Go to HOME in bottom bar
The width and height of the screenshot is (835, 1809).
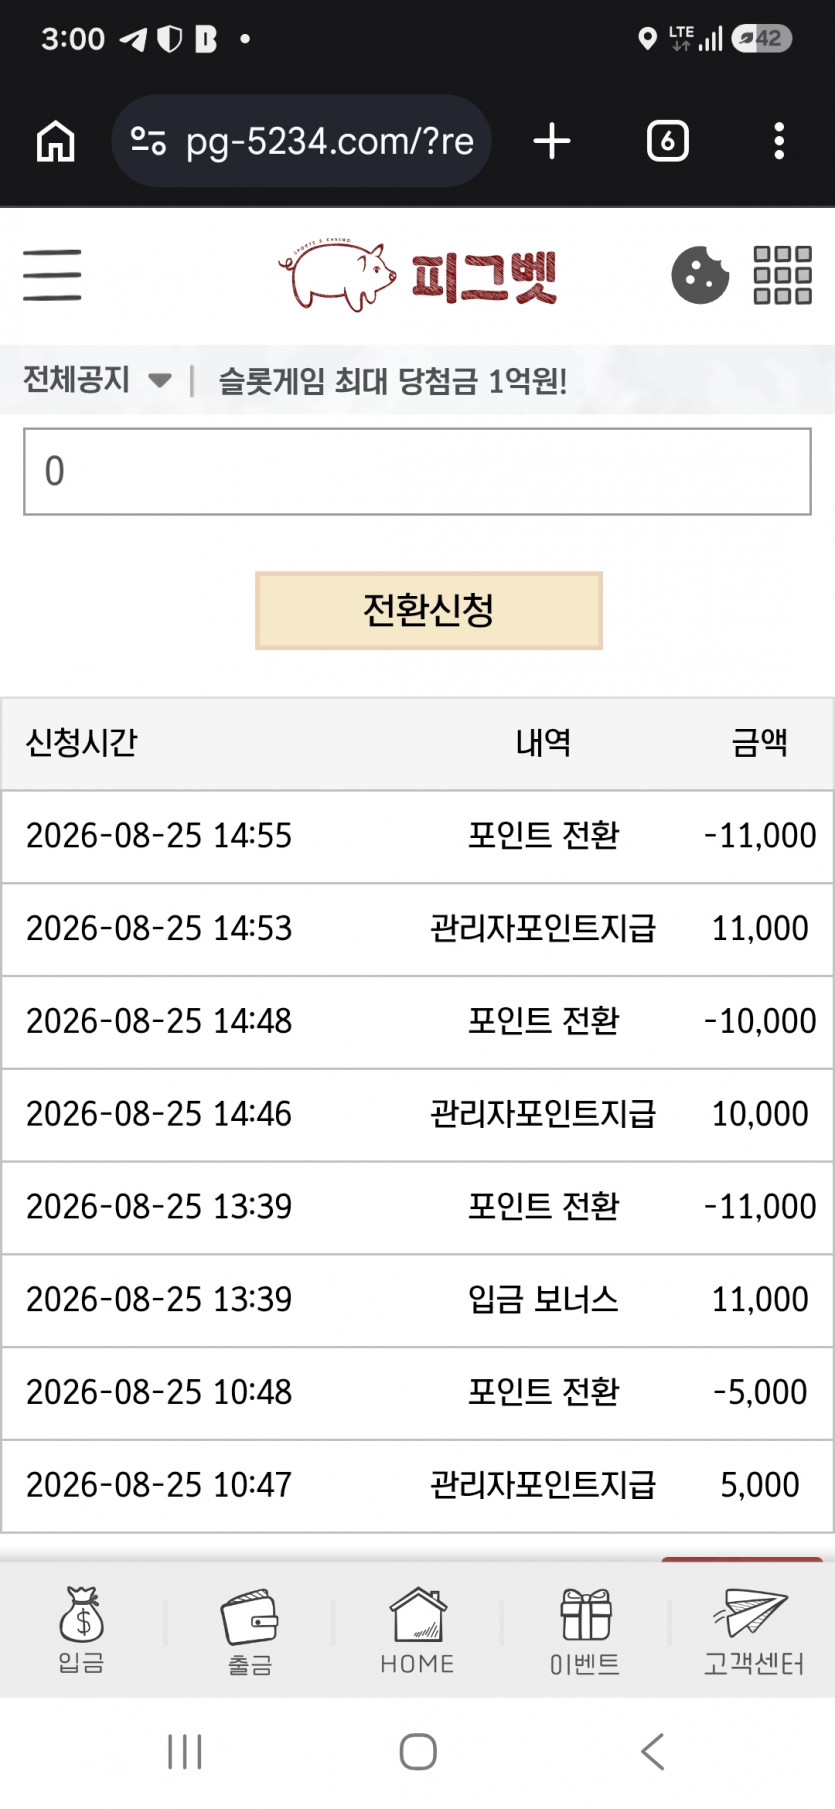pyautogui.click(x=417, y=1630)
